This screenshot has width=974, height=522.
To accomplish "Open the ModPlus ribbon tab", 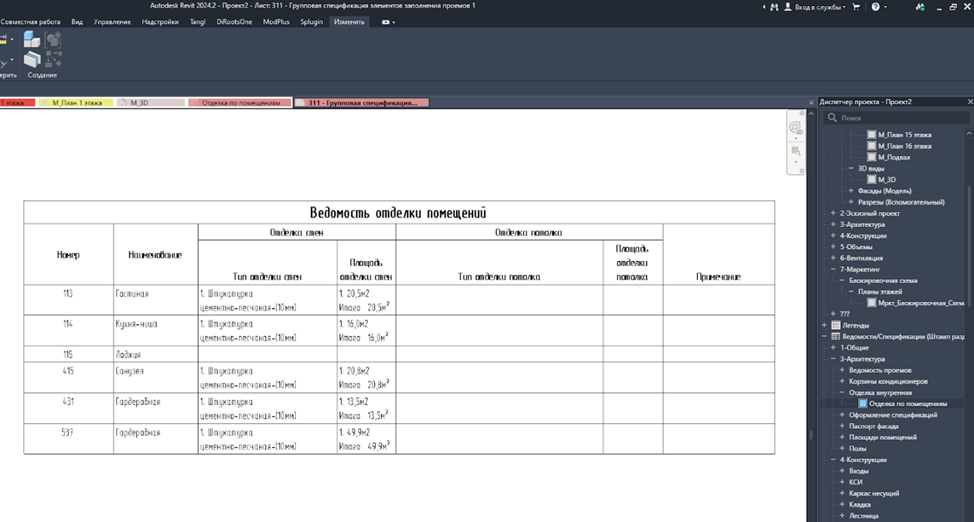I will coord(276,22).
